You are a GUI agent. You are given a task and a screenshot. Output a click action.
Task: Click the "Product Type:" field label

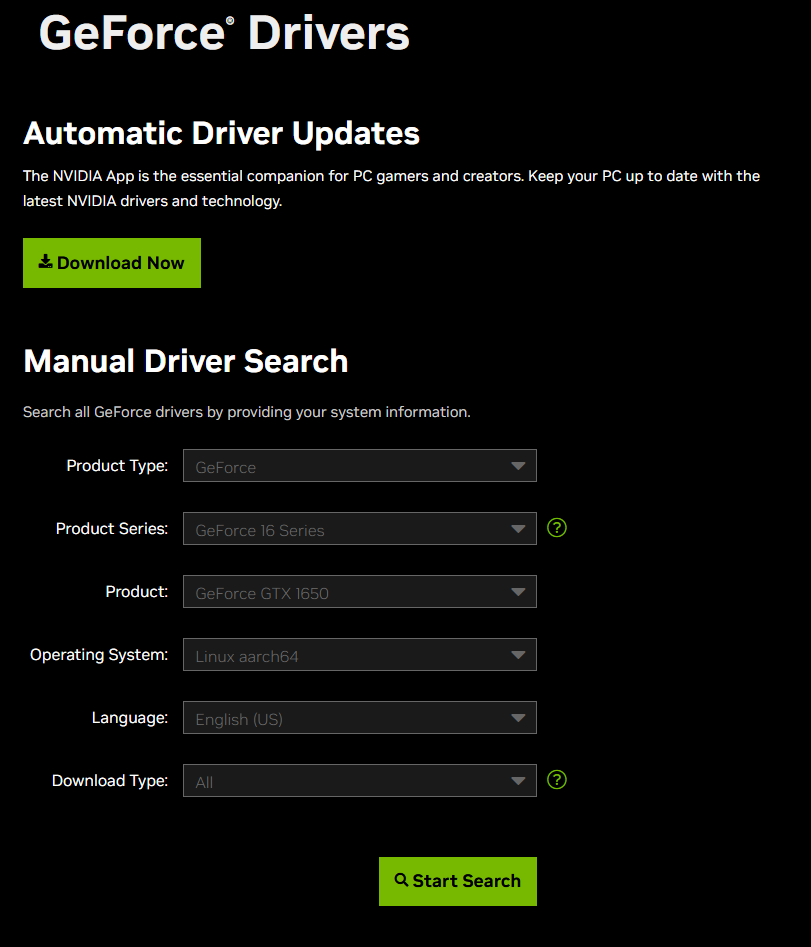coord(117,466)
